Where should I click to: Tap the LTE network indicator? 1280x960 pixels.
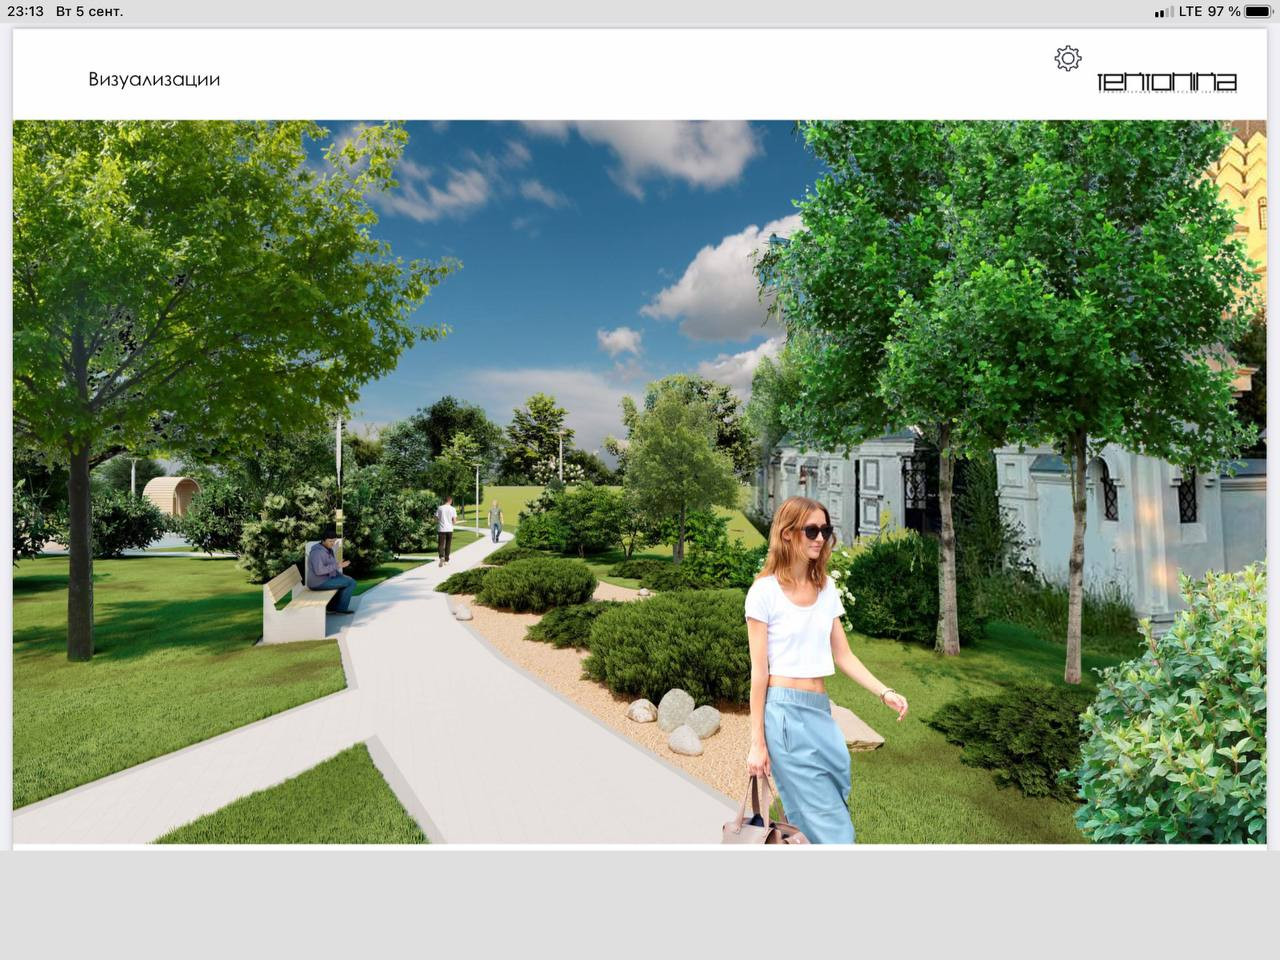pyautogui.click(x=1190, y=12)
